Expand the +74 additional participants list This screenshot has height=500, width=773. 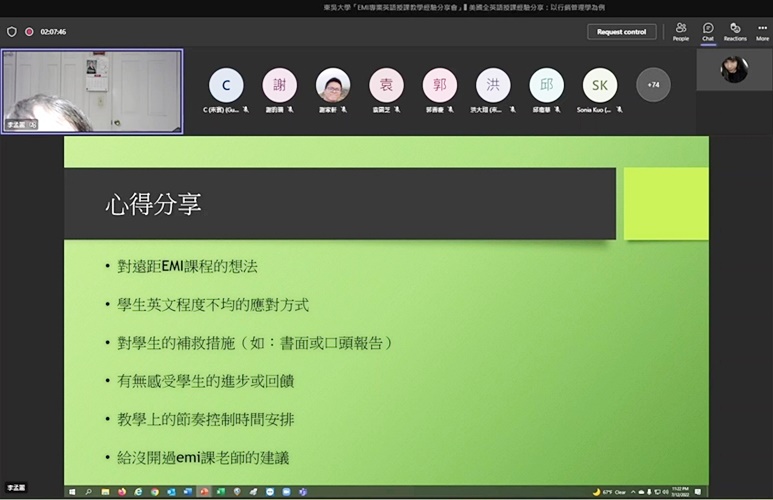tap(653, 85)
